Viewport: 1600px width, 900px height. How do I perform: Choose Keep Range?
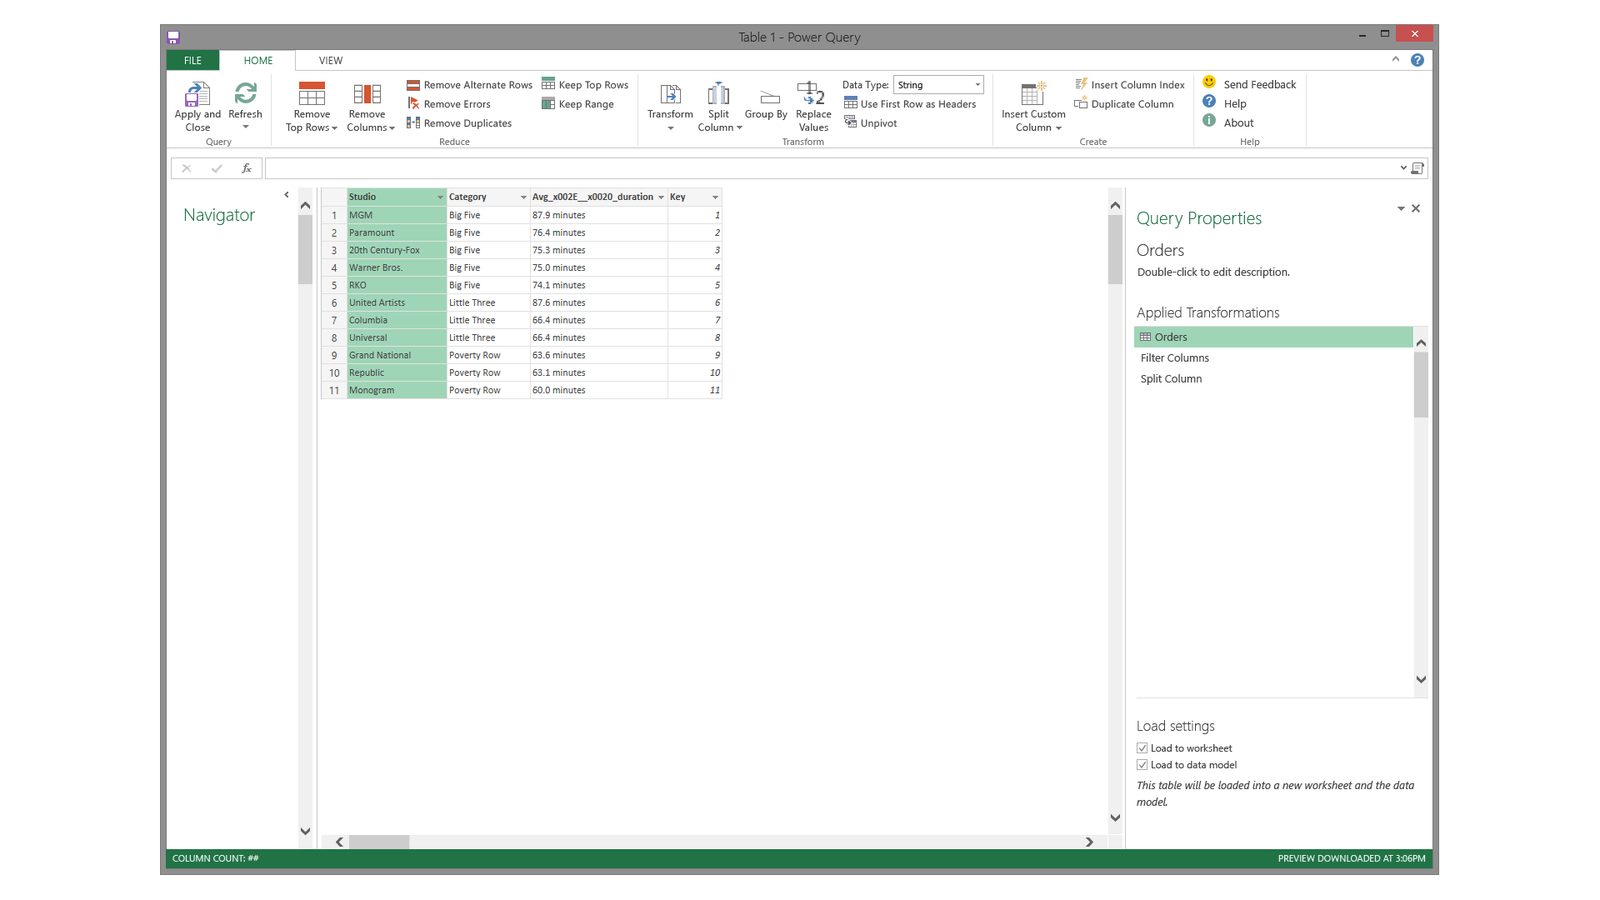tap(578, 104)
